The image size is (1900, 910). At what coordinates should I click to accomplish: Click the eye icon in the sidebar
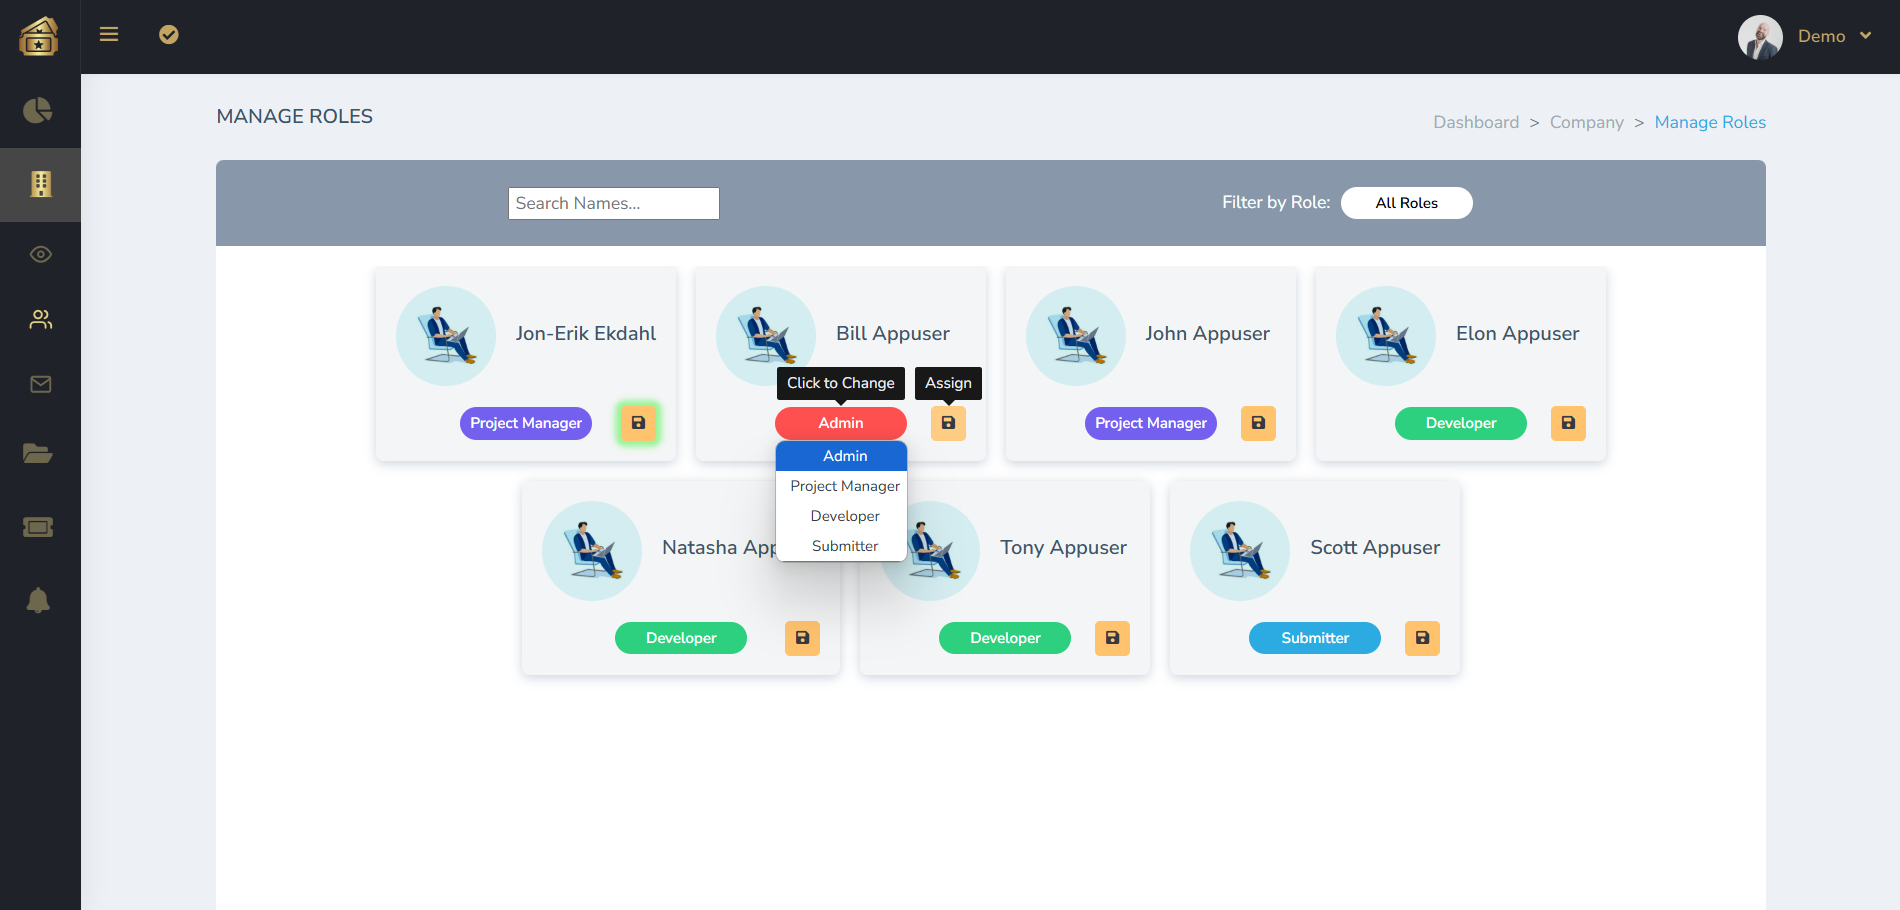coord(41,254)
